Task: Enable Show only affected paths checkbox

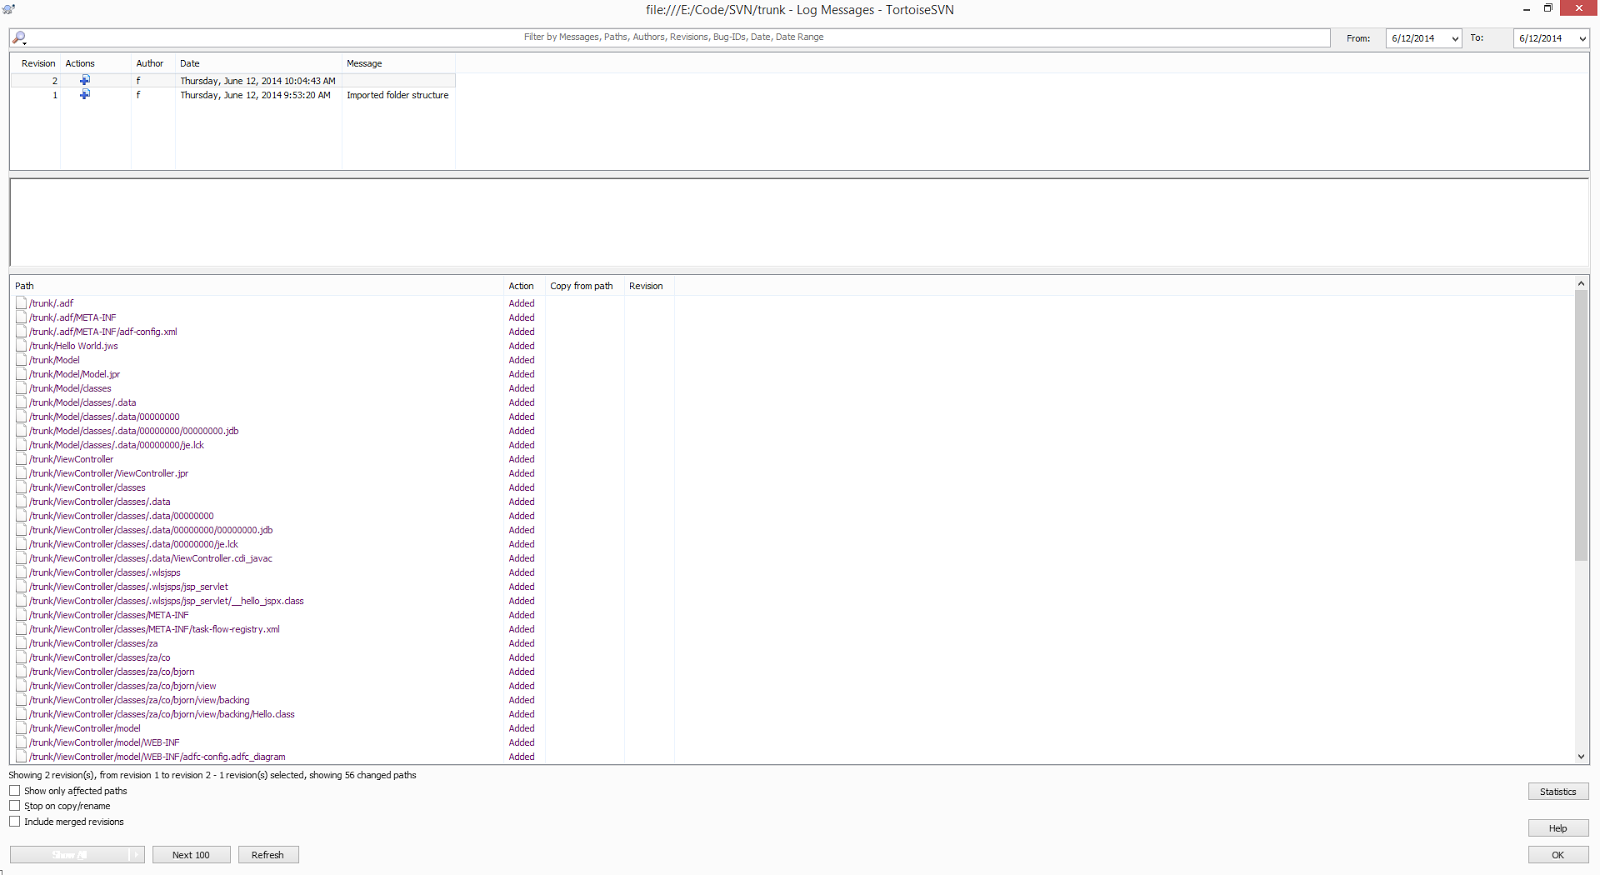Action: click(x=15, y=791)
